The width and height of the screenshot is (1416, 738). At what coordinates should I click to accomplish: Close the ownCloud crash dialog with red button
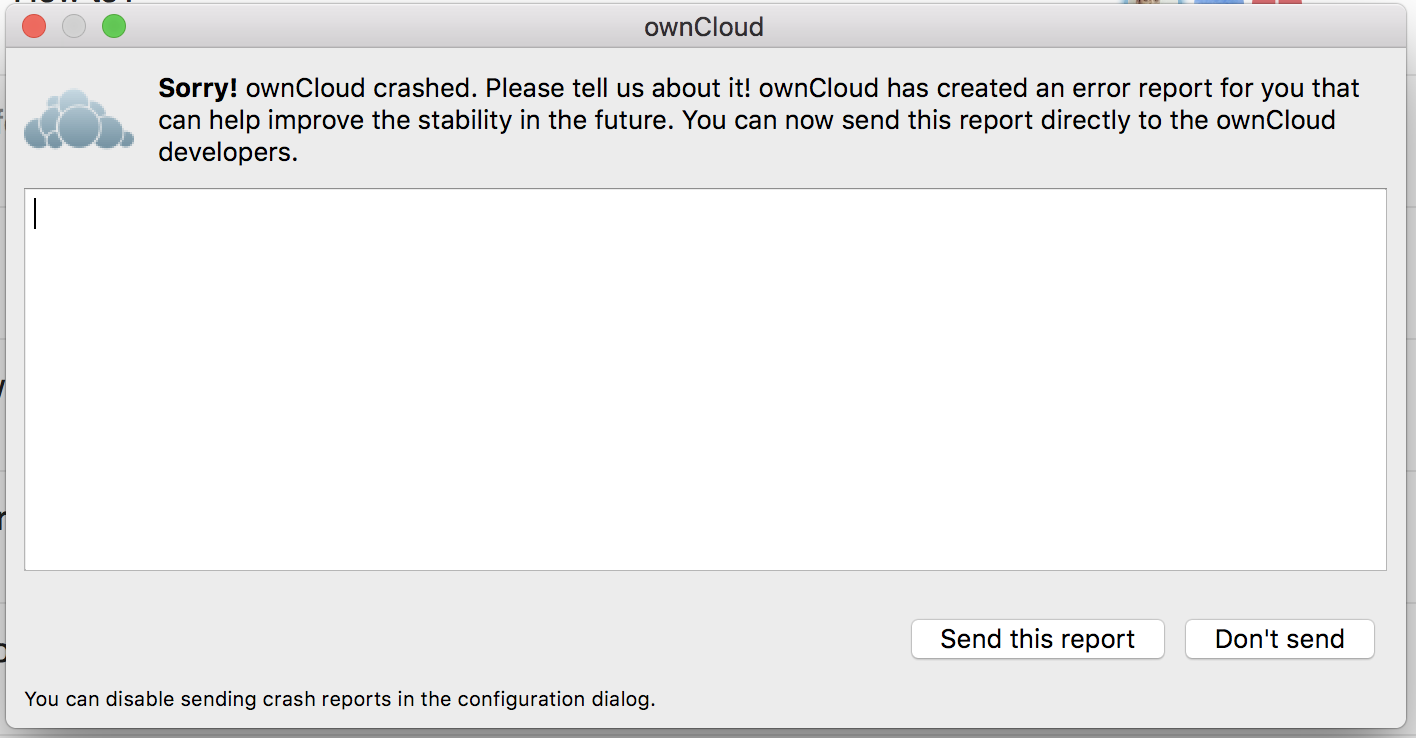[34, 26]
